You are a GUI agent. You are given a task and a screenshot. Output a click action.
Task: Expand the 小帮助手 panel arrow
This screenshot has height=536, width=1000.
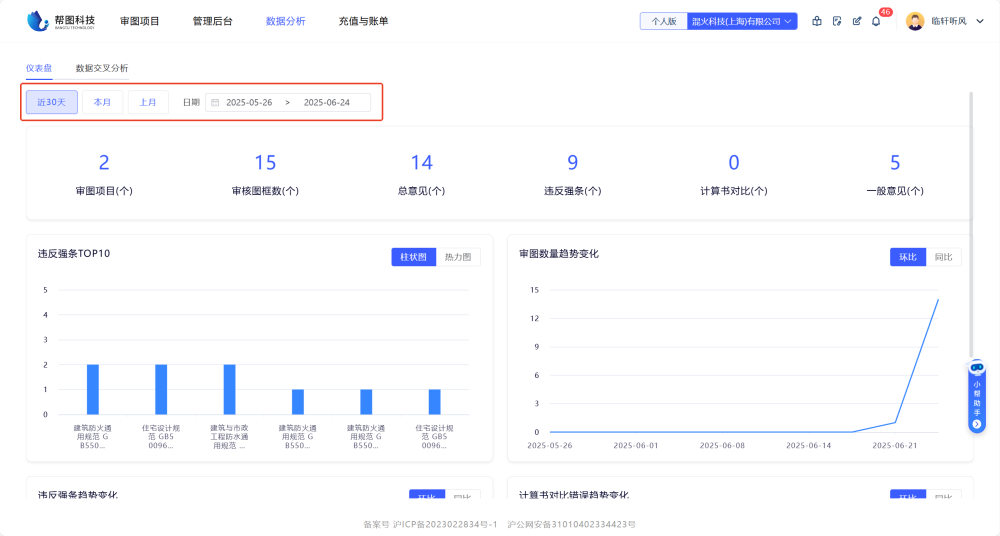coord(977,424)
